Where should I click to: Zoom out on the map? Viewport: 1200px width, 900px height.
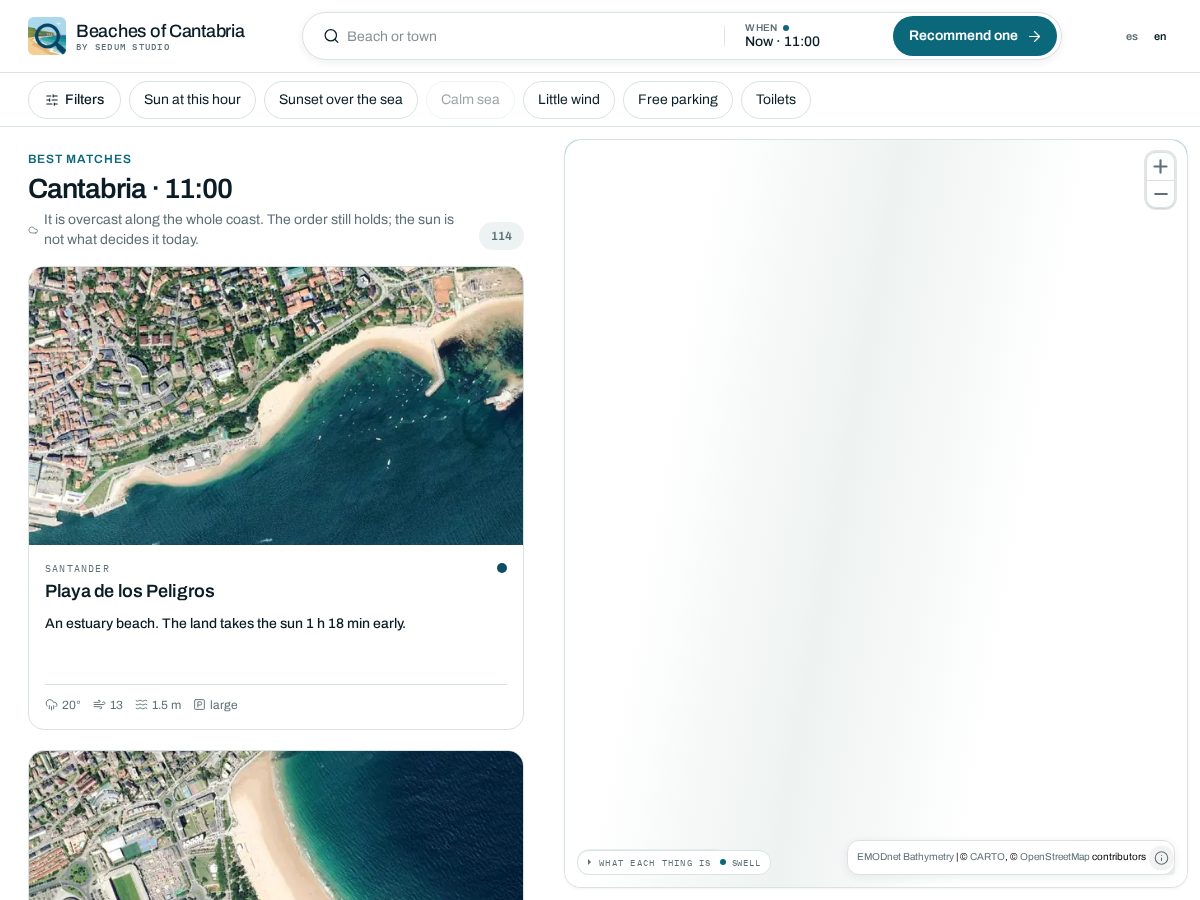coord(1160,194)
